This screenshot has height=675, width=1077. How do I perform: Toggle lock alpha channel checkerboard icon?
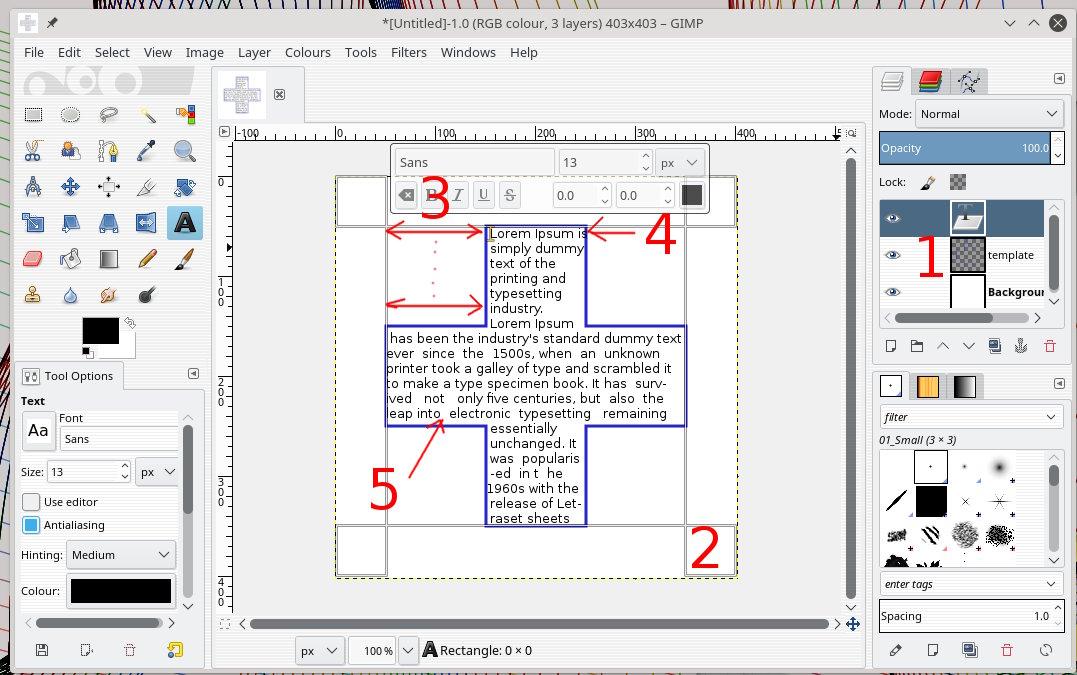tap(957, 183)
